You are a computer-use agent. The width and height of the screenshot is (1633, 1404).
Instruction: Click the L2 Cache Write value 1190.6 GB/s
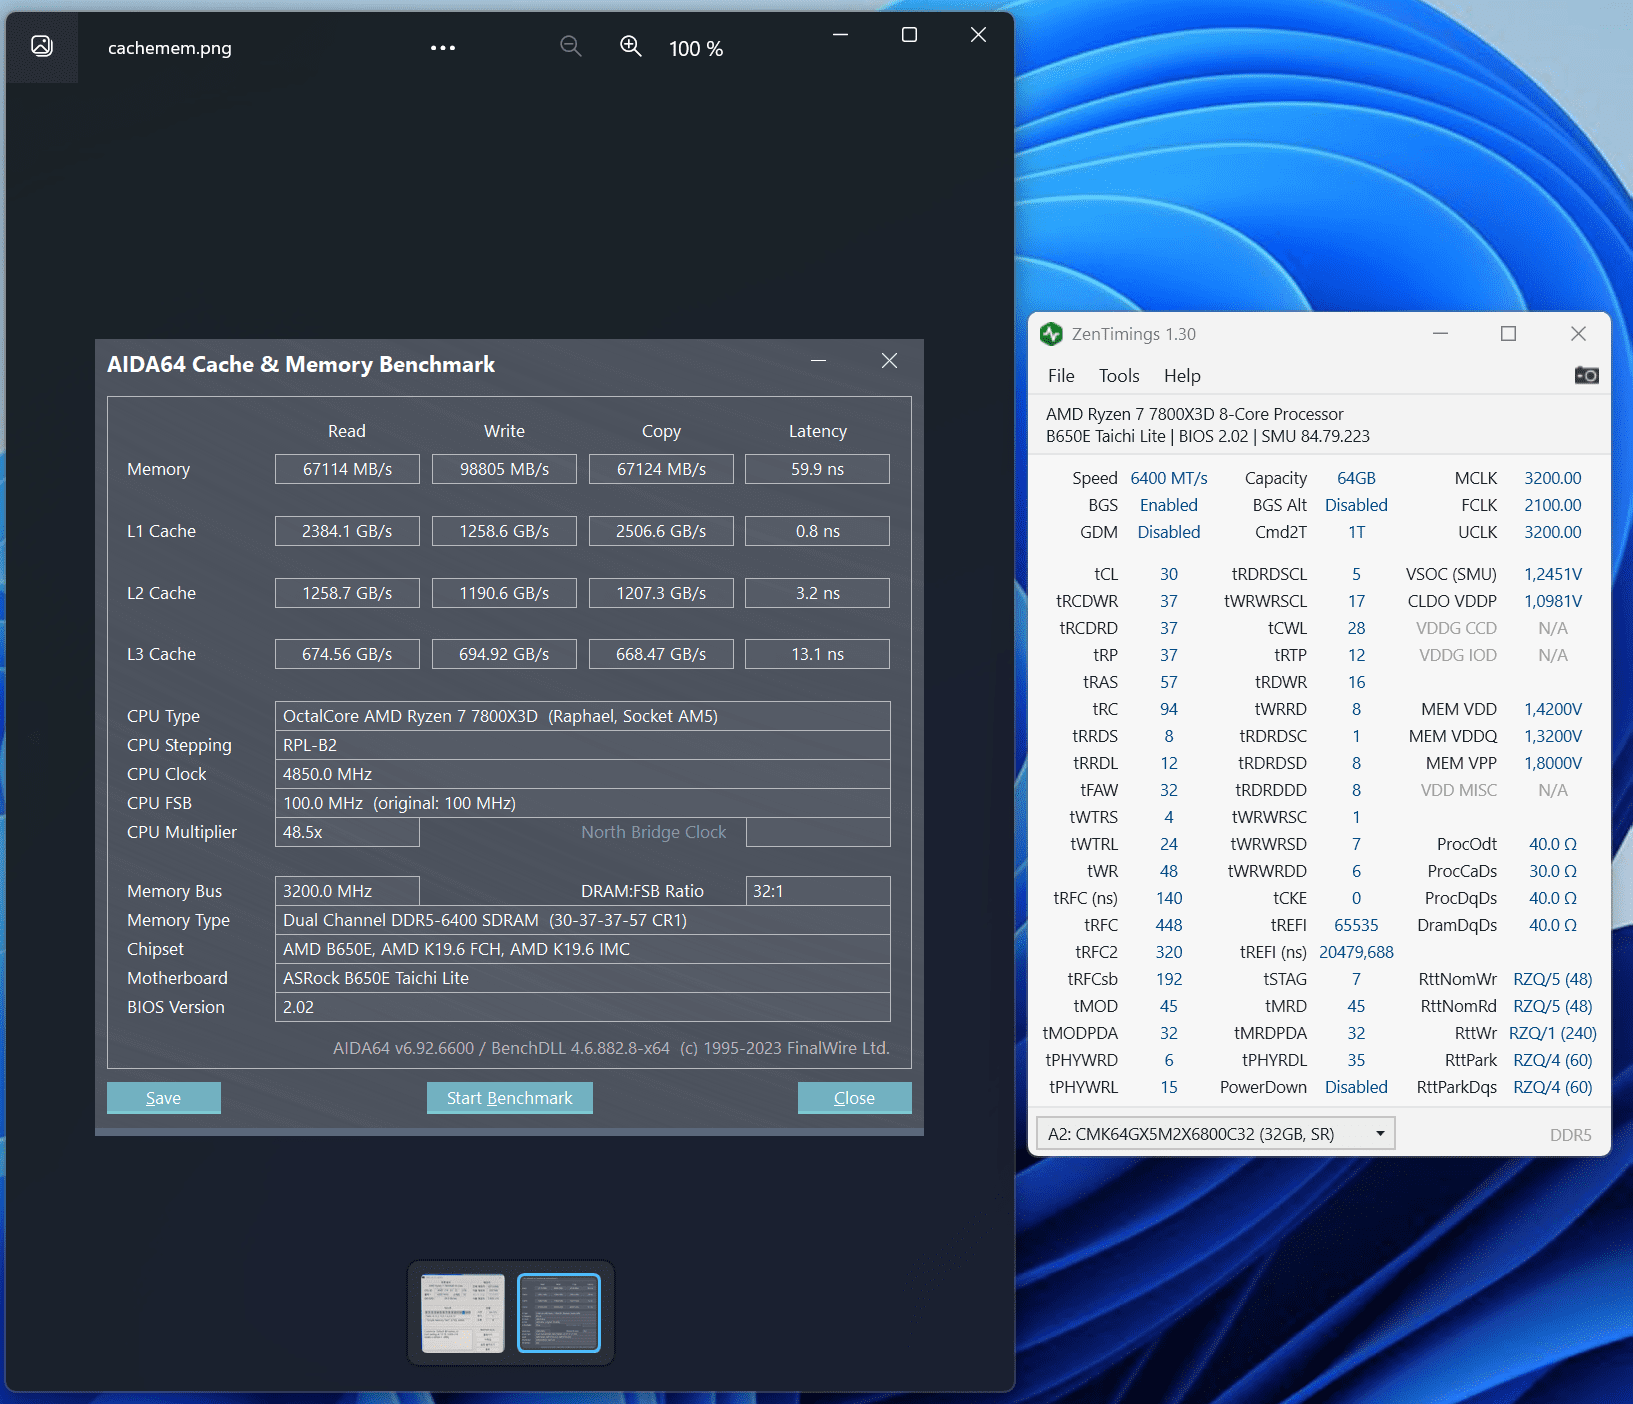click(504, 593)
